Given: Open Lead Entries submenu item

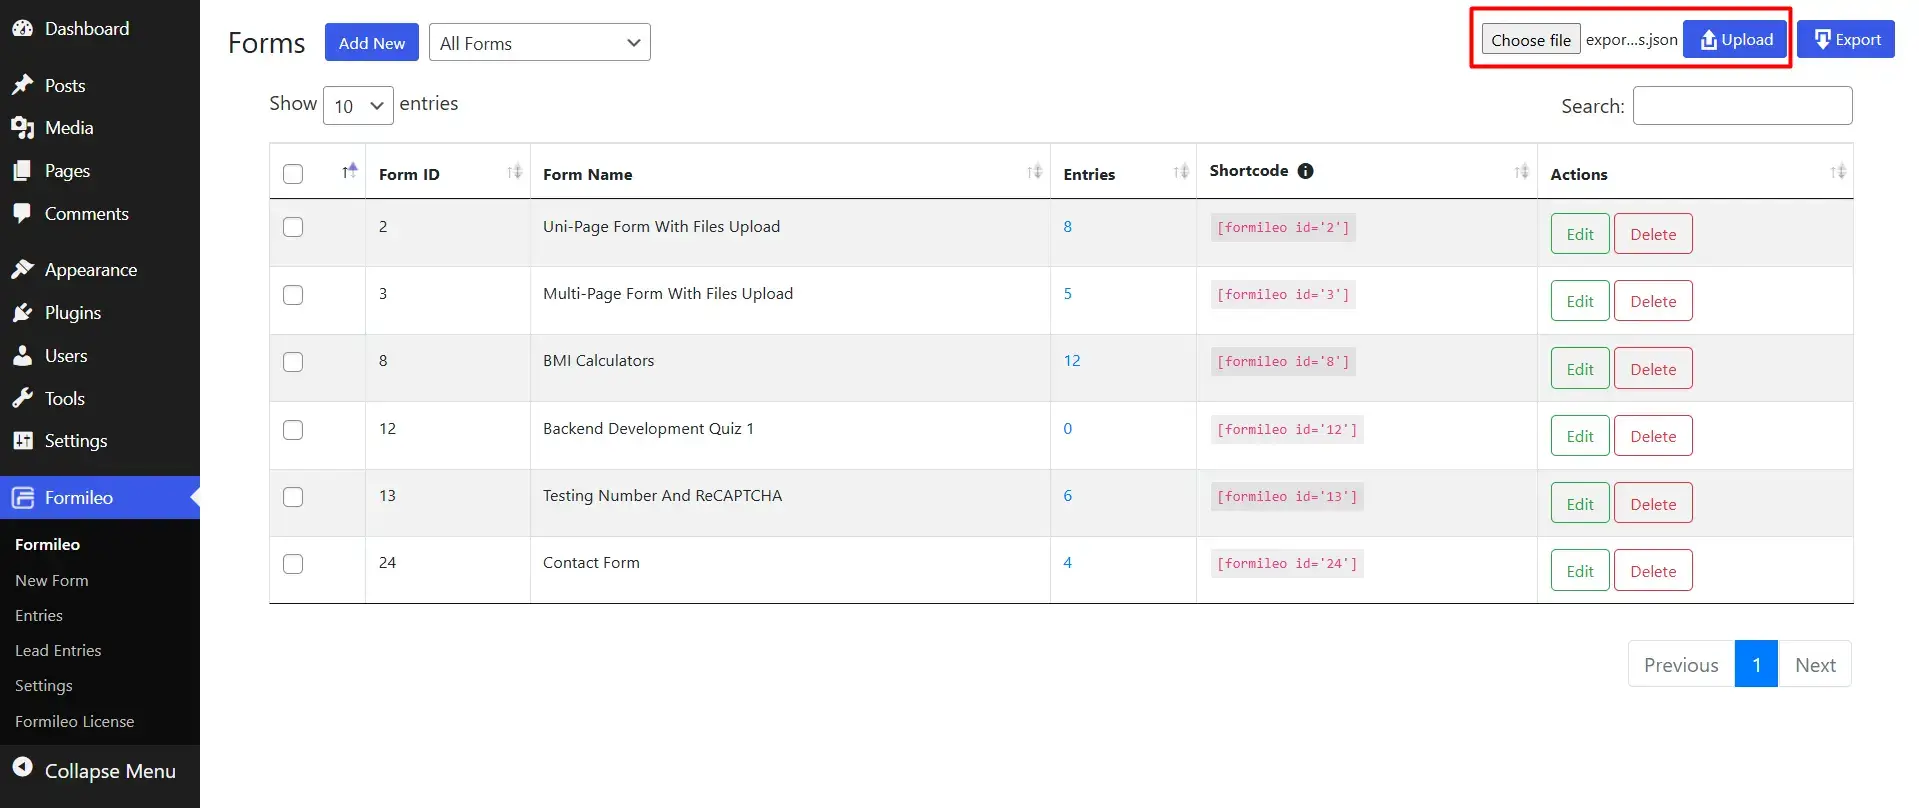Looking at the screenshot, I should click(x=58, y=651).
